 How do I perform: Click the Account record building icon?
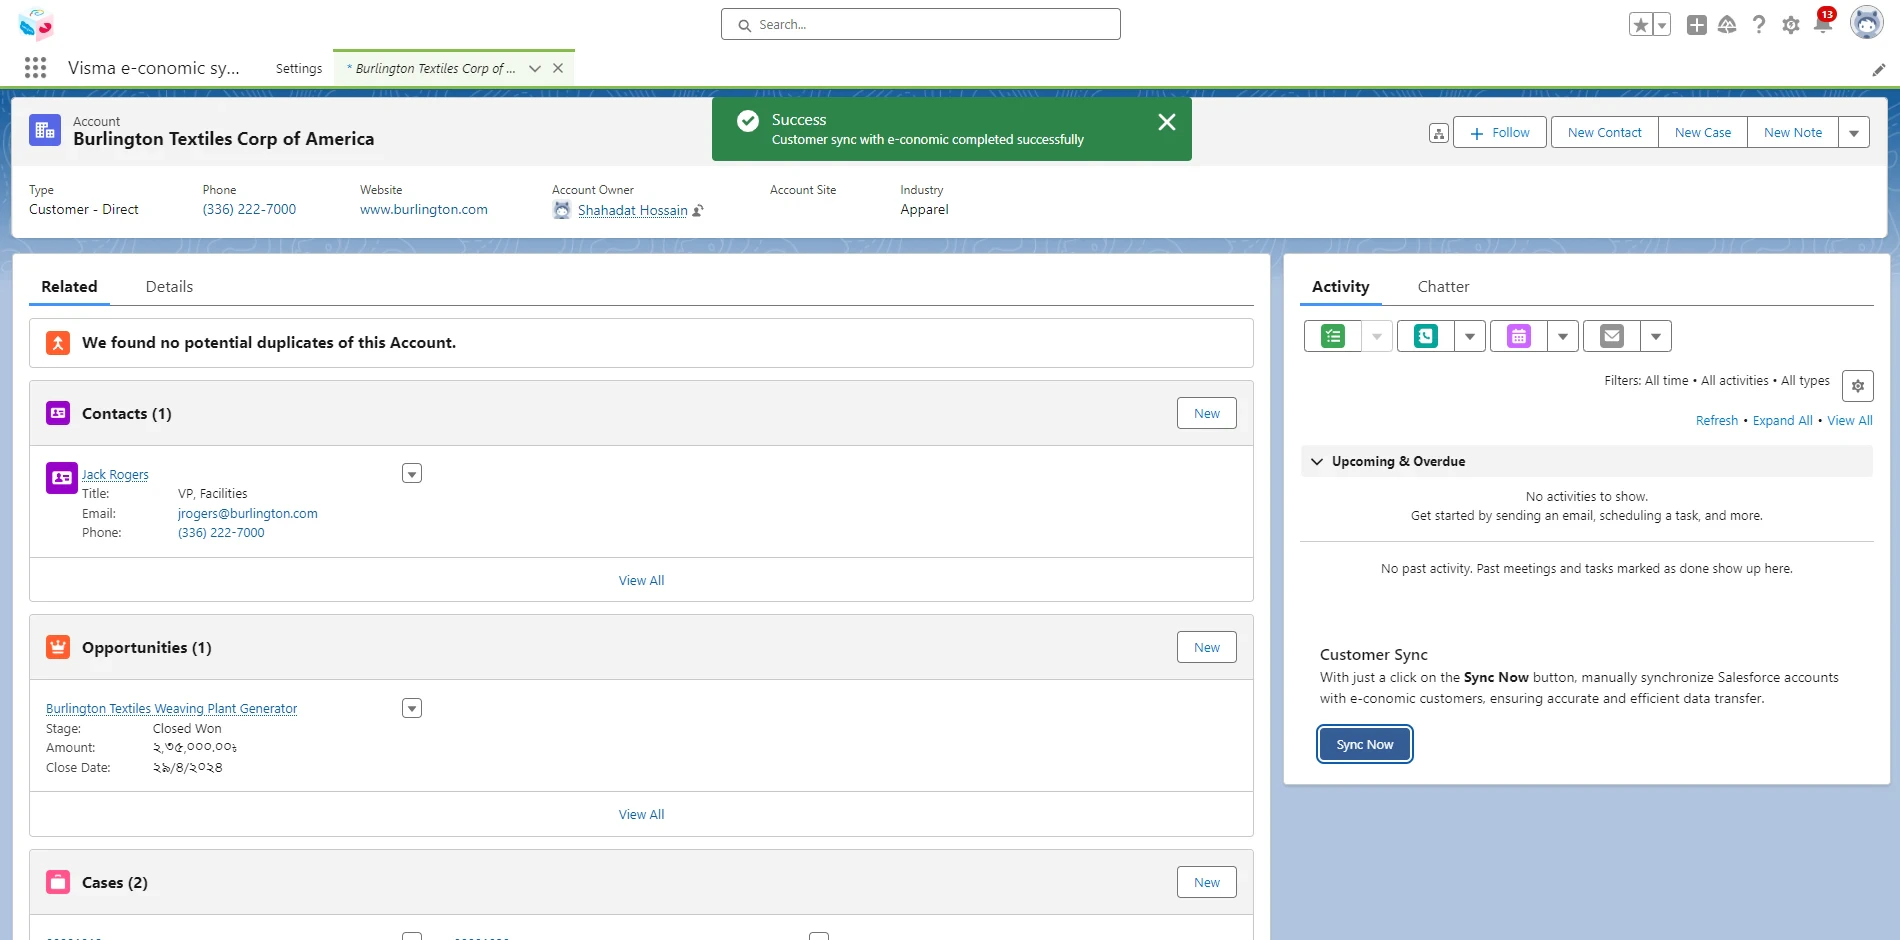[45, 130]
